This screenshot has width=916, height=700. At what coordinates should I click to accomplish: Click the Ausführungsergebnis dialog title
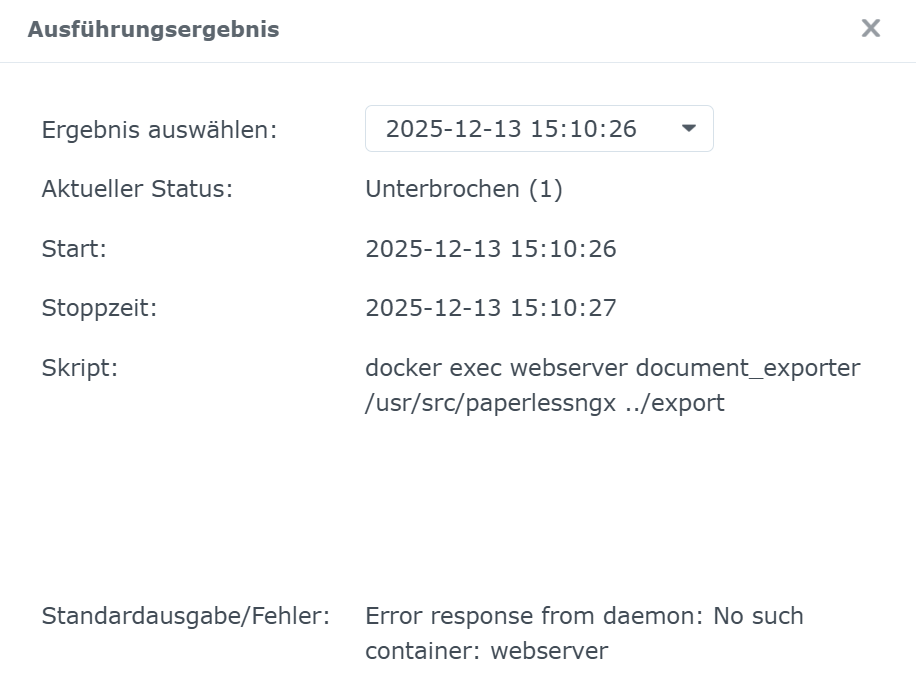(x=153, y=30)
